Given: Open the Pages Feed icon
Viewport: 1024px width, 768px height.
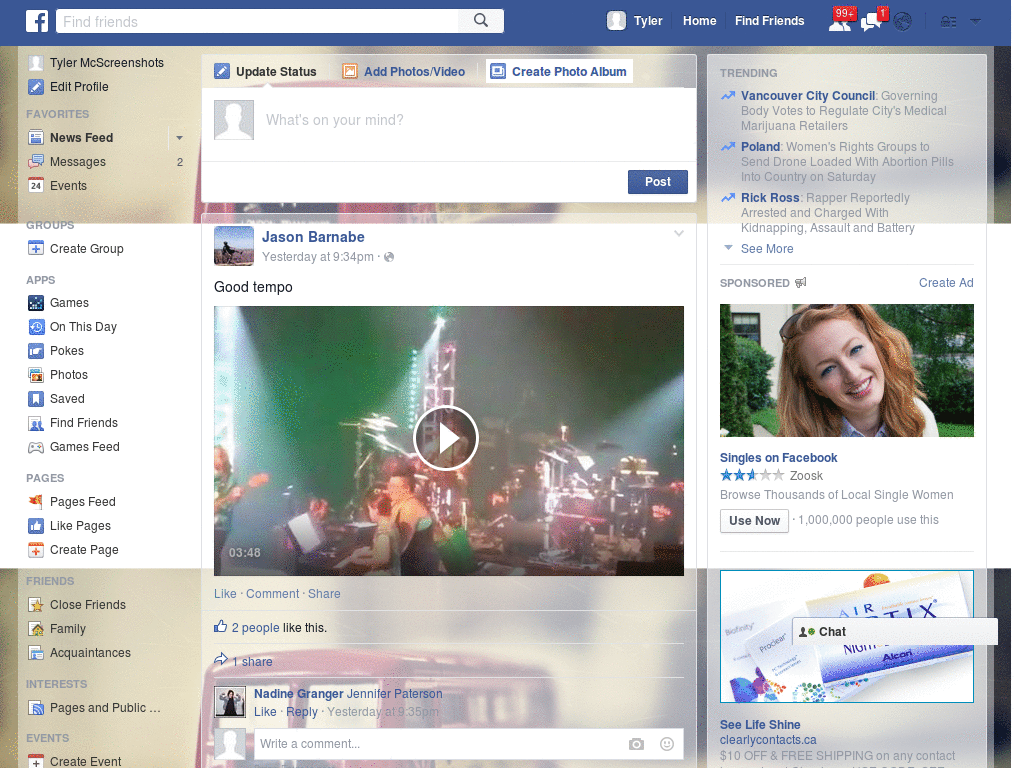Looking at the screenshot, I should (36, 502).
